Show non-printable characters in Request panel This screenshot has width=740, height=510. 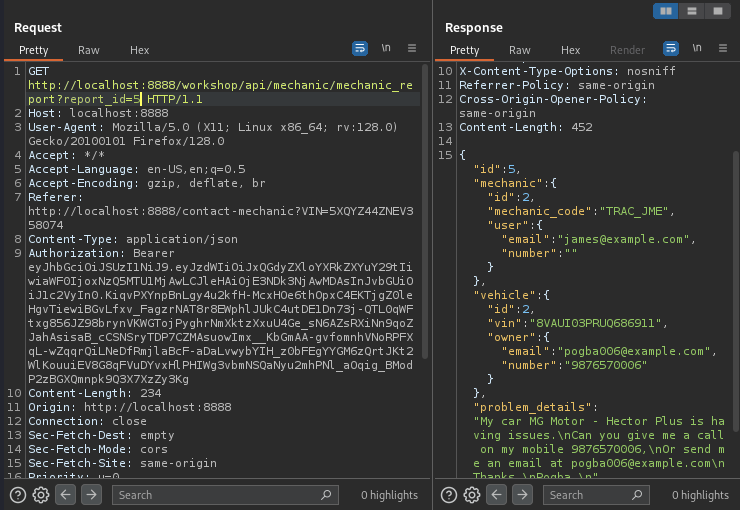tap(386, 48)
